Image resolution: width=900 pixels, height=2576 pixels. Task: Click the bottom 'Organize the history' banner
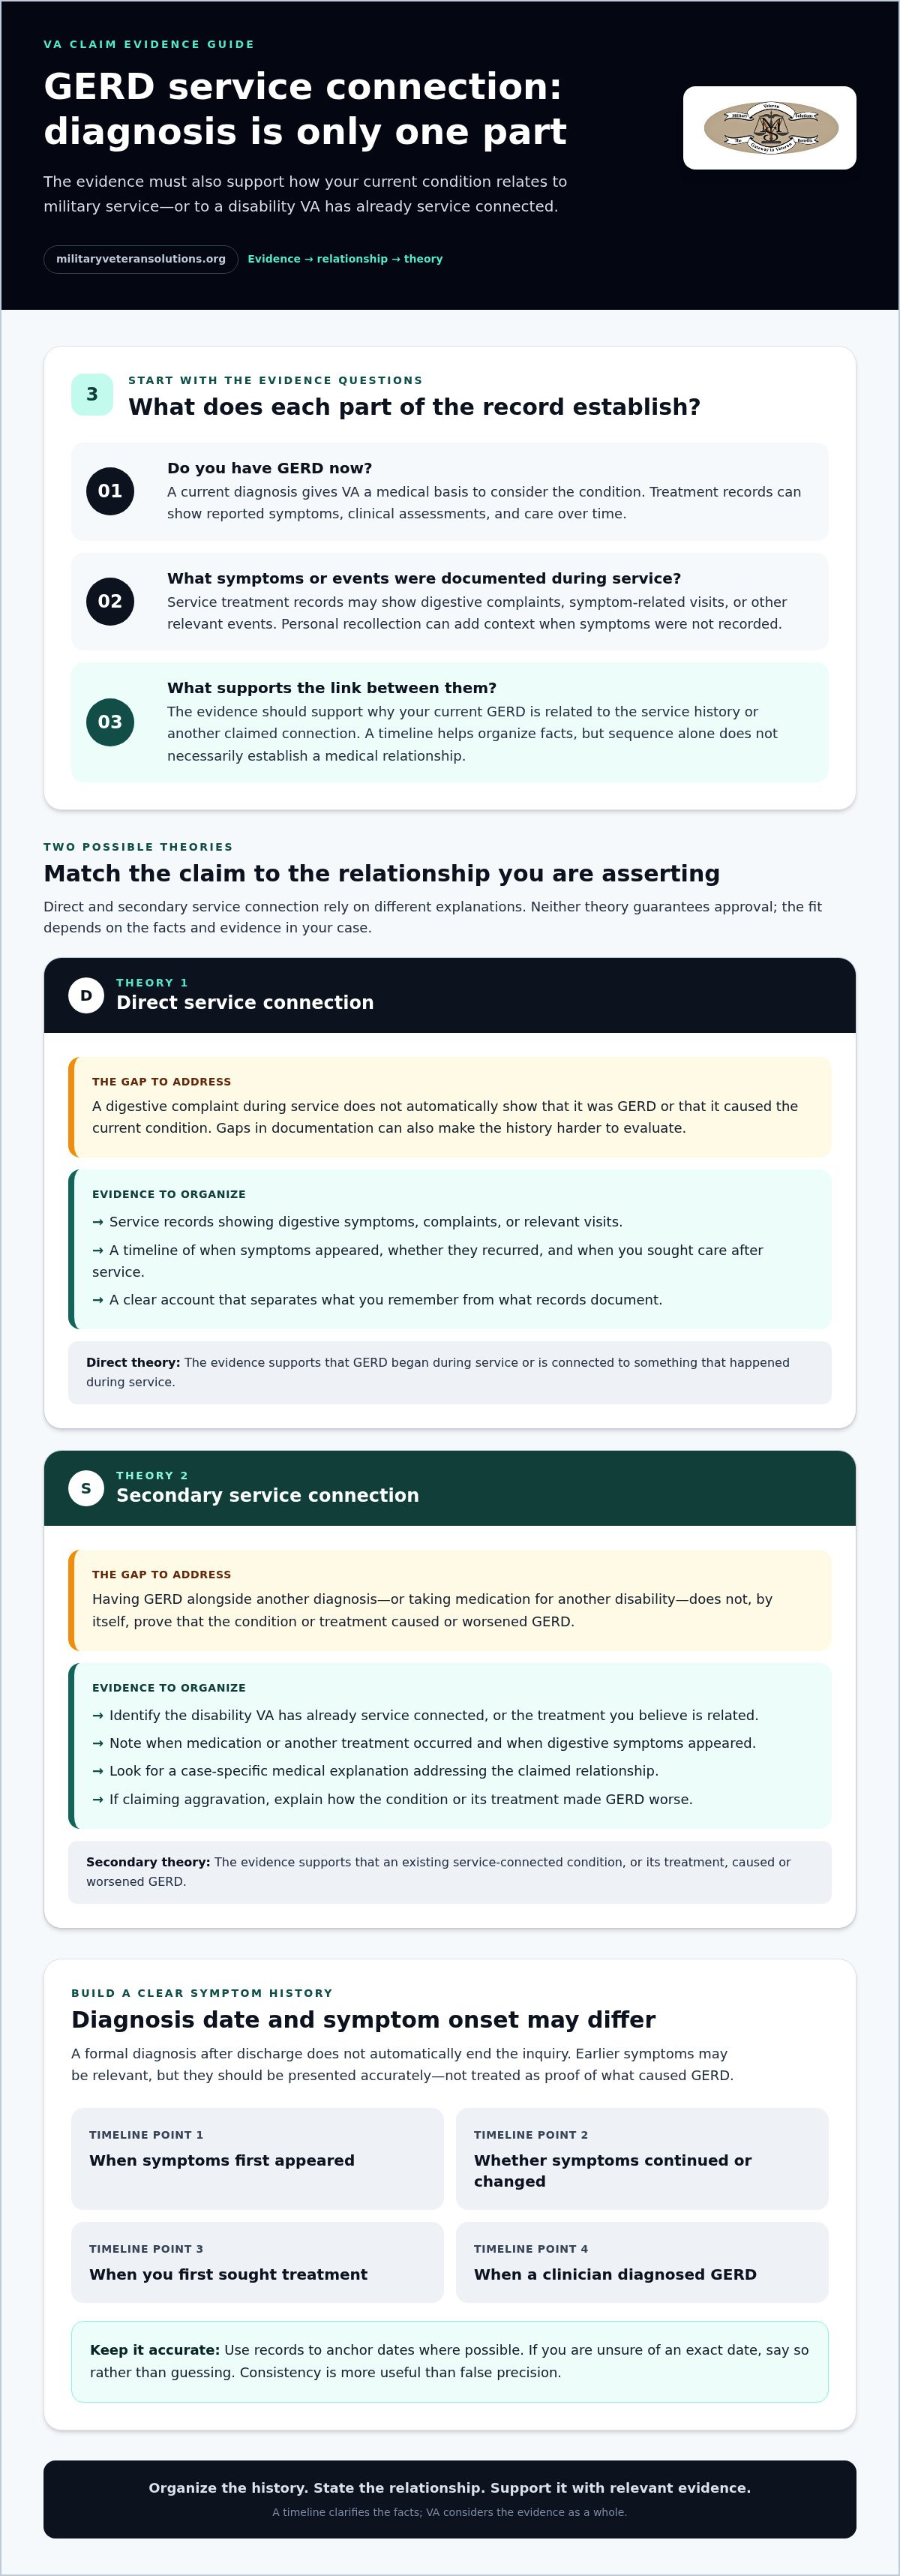450,2499
